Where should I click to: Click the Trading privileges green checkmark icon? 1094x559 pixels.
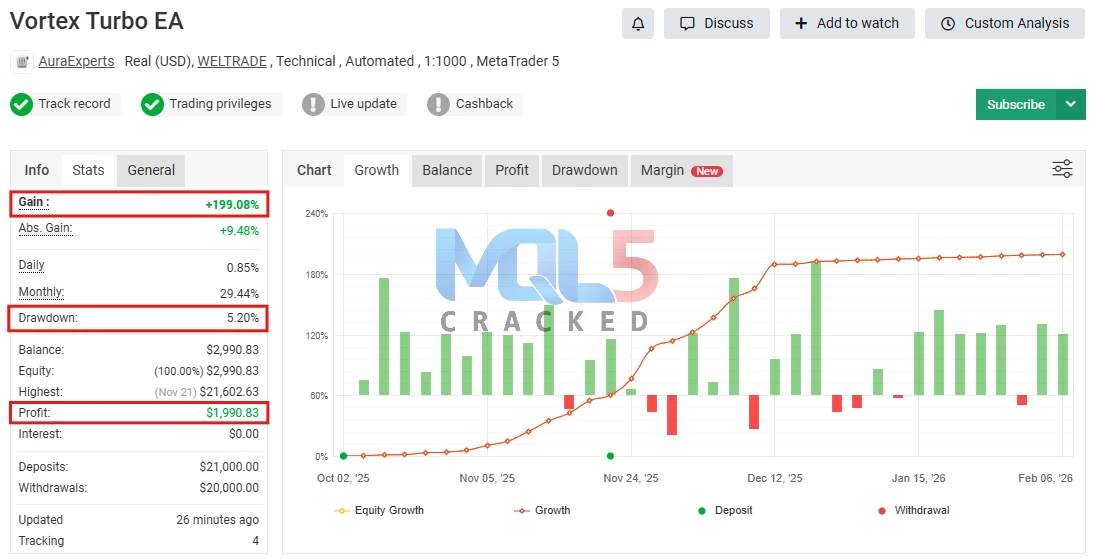[x=152, y=104]
